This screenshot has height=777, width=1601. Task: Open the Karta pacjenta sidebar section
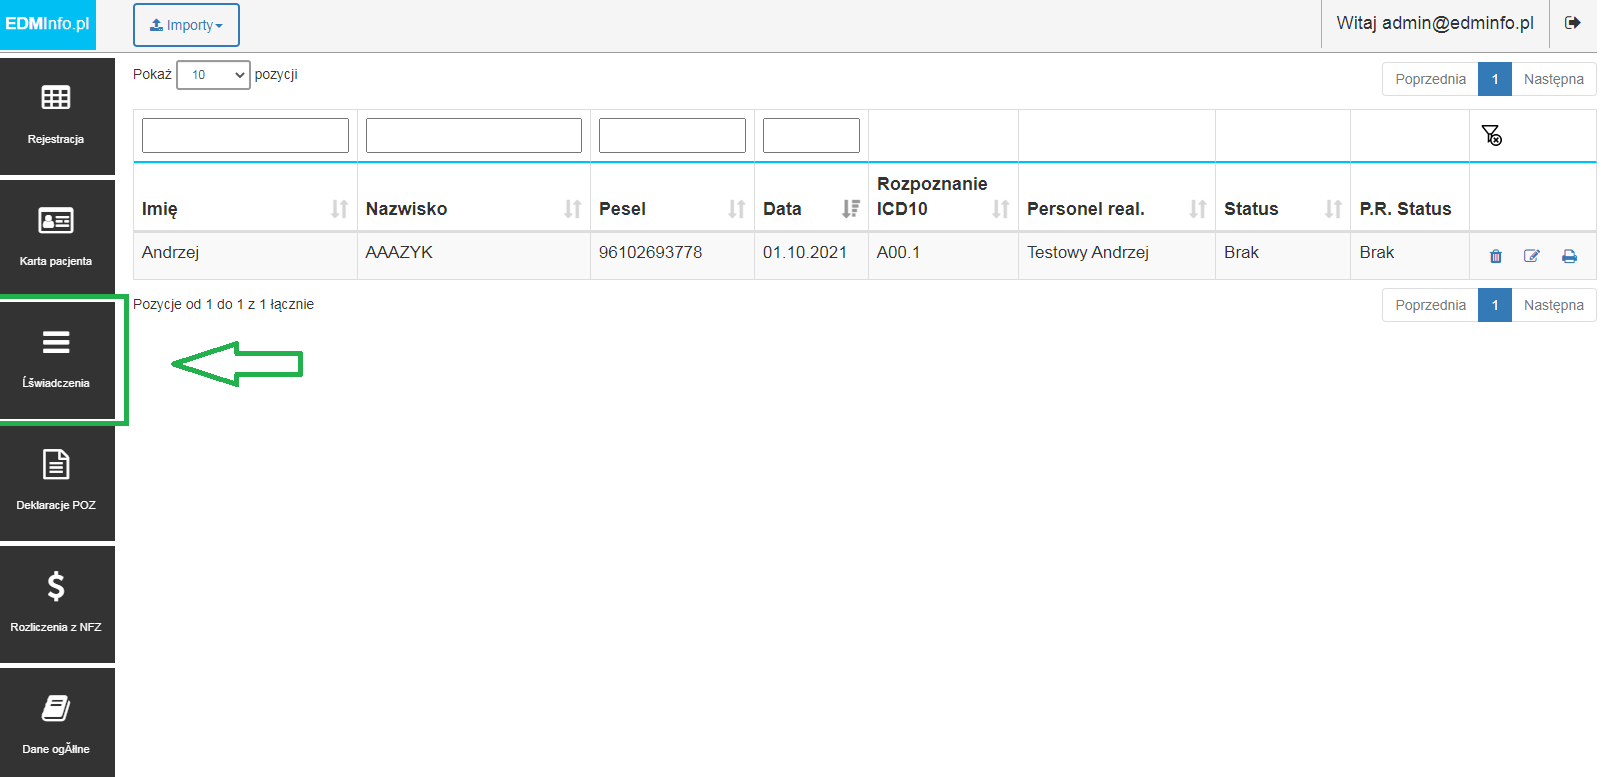pos(57,238)
